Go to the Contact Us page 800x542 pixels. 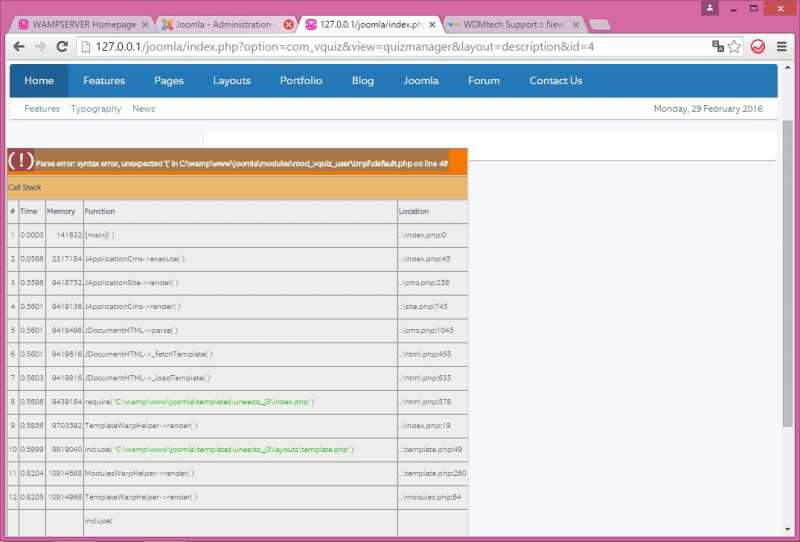point(555,81)
